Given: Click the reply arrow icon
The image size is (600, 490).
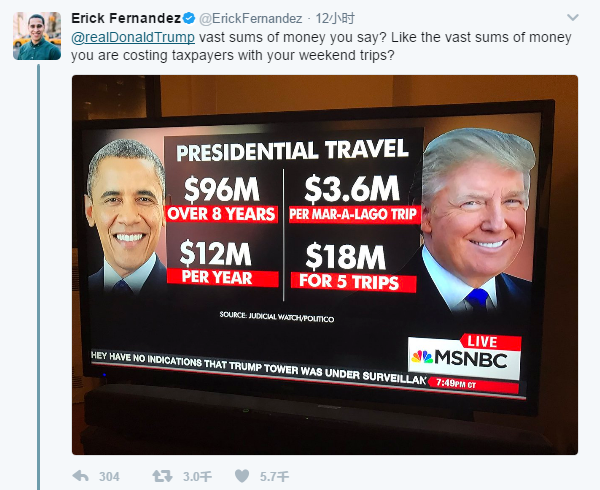Looking at the screenshot, I should (x=81, y=476).
